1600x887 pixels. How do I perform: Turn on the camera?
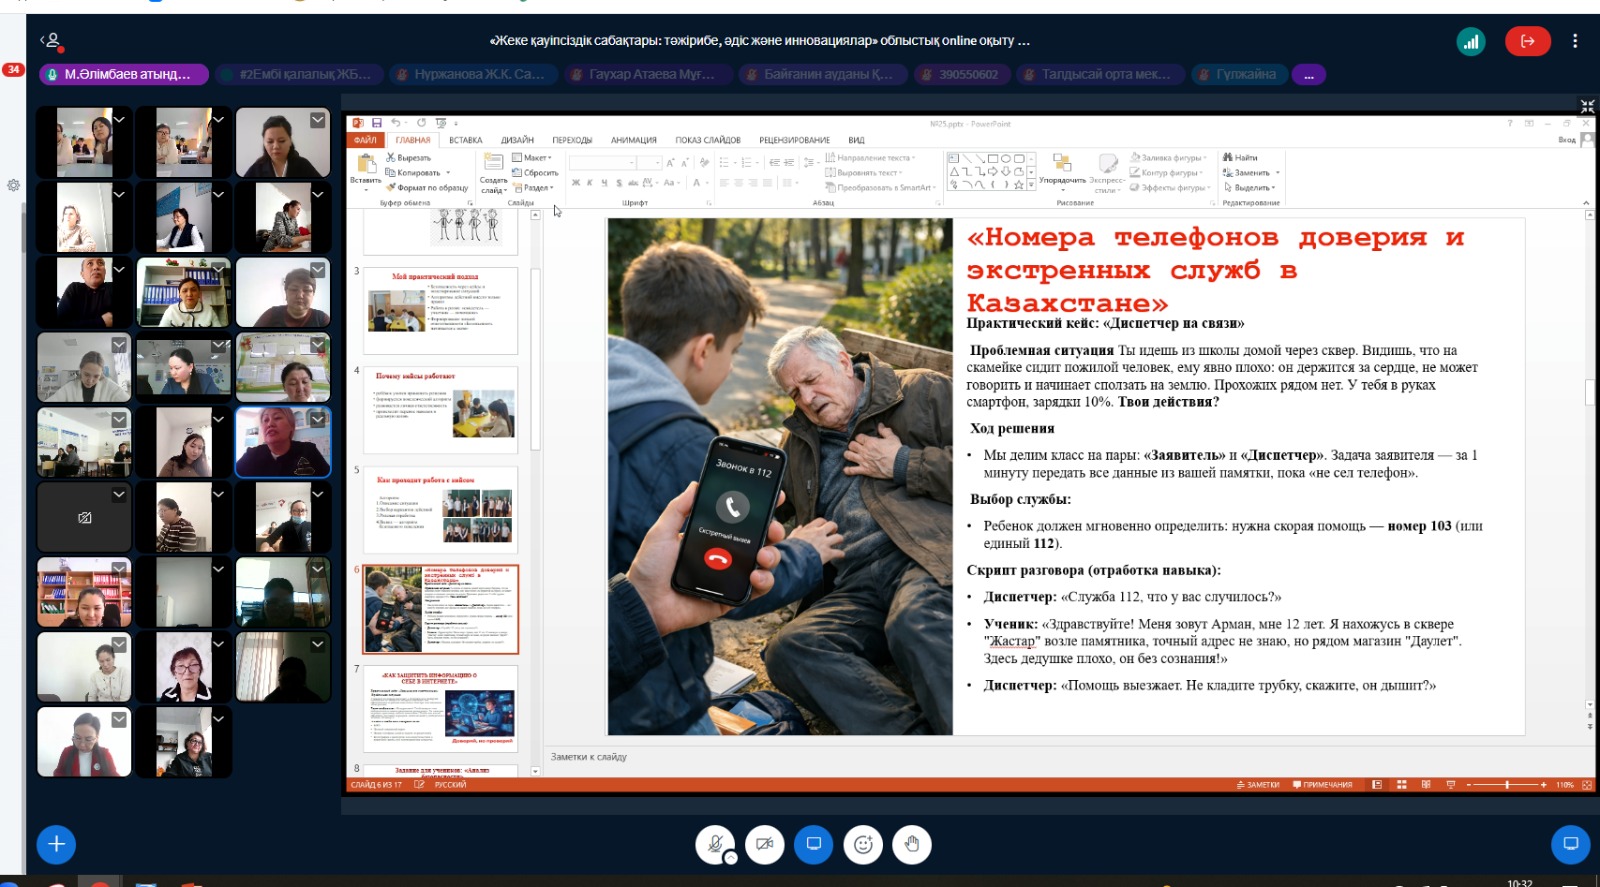(x=764, y=845)
